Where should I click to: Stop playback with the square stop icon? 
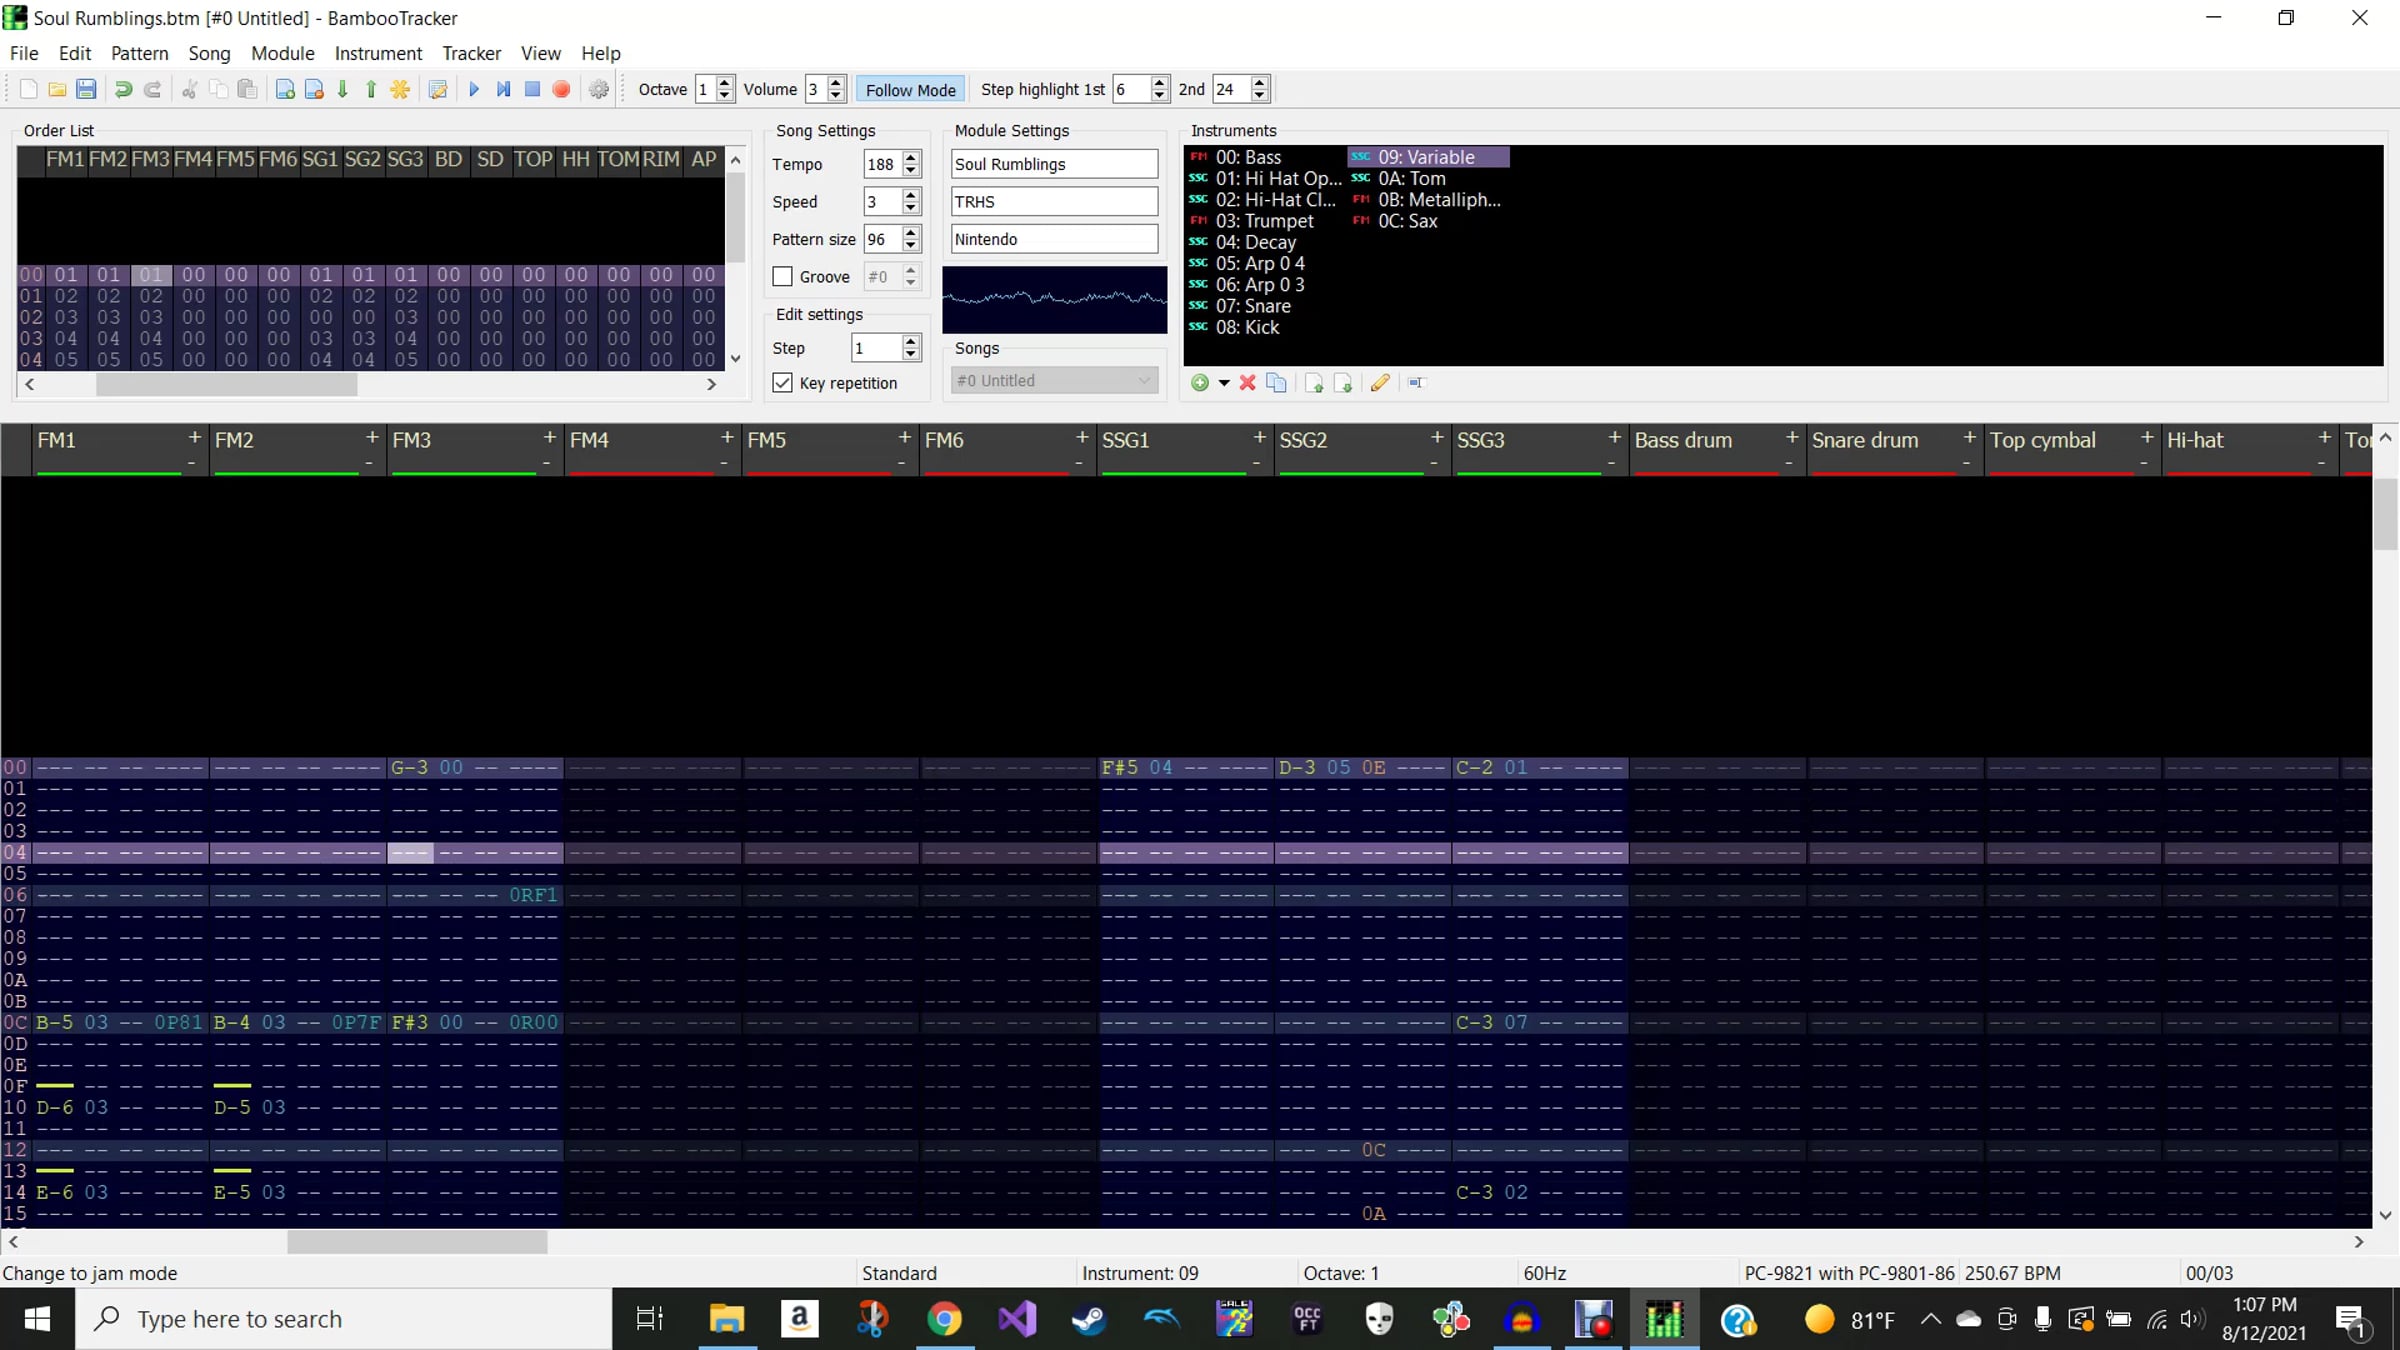(x=532, y=89)
